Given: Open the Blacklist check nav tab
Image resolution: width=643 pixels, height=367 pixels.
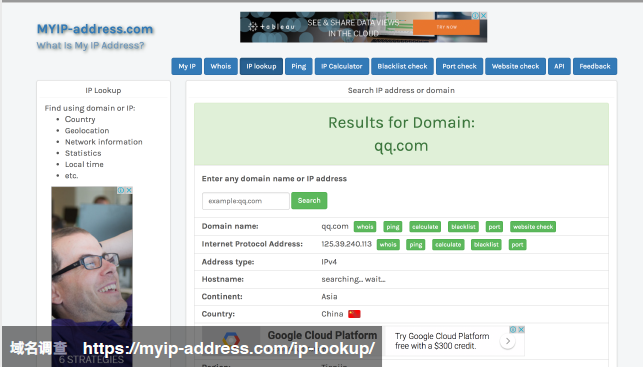Looking at the screenshot, I should point(402,66).
